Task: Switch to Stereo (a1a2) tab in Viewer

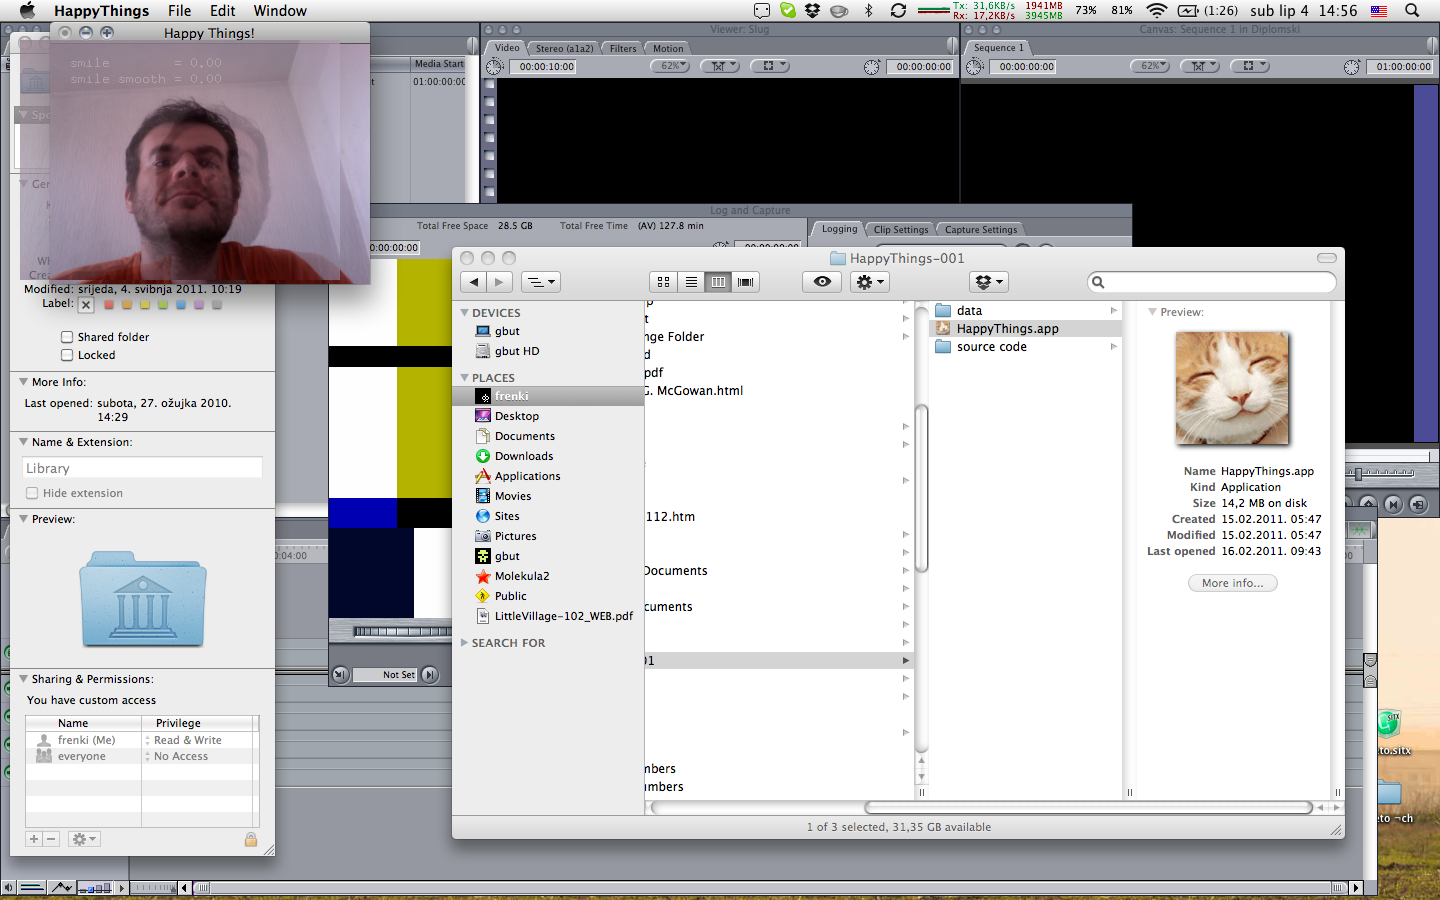Action: pyautogui.click(x=564, y=48)
